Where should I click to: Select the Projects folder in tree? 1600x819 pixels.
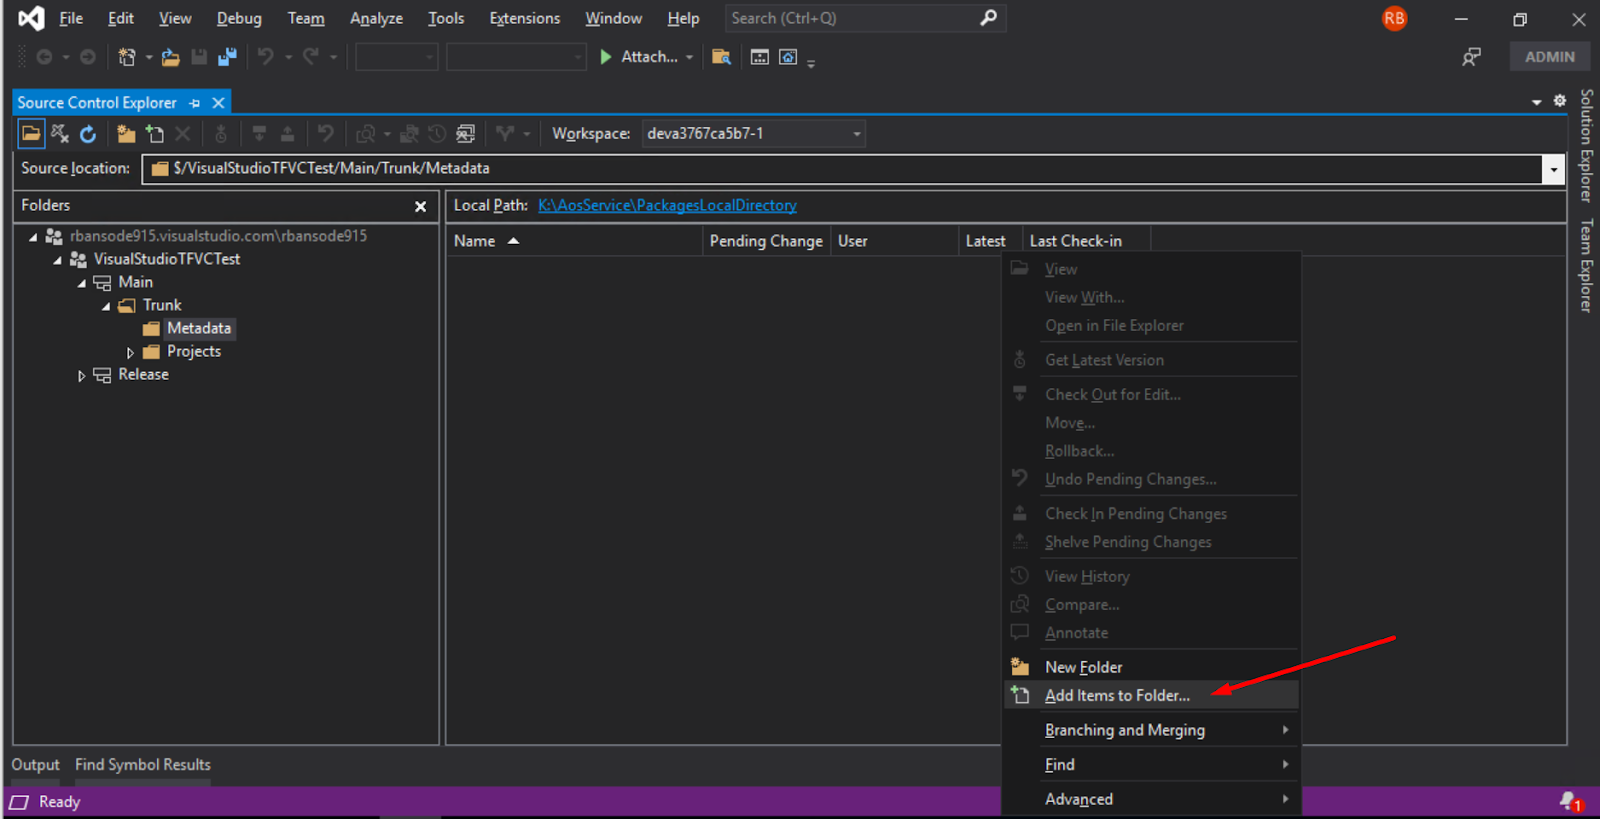(194, 351)
